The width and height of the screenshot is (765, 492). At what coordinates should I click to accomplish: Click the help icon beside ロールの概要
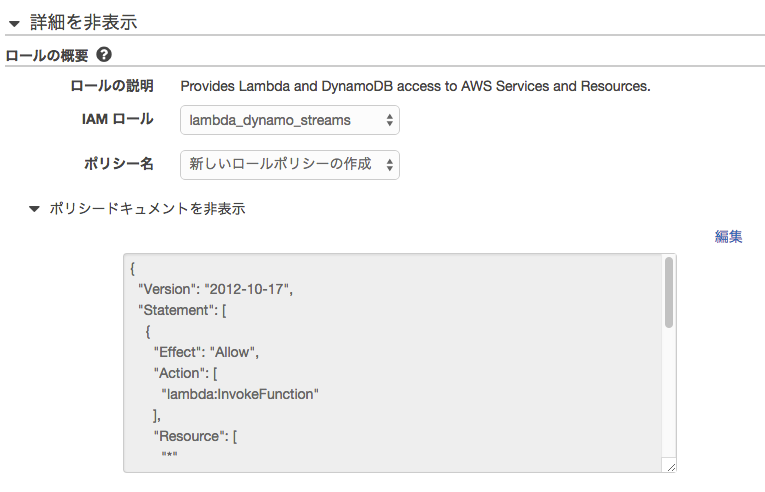(104, 56)
